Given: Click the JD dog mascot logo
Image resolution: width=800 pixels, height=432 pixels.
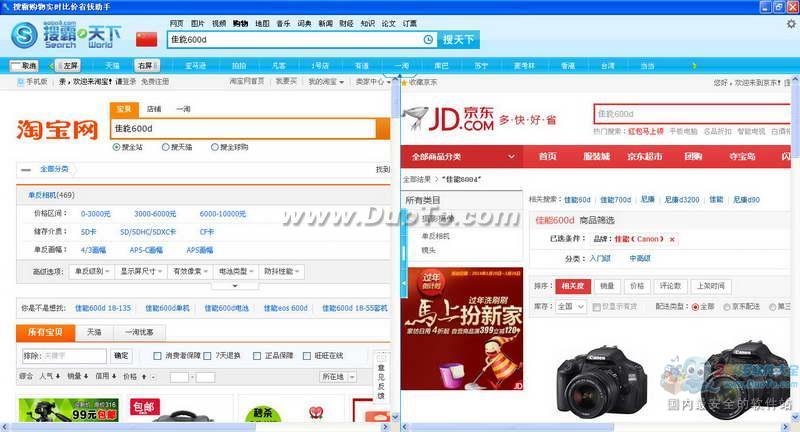Looking at the screenshot, I should [415, 118].
